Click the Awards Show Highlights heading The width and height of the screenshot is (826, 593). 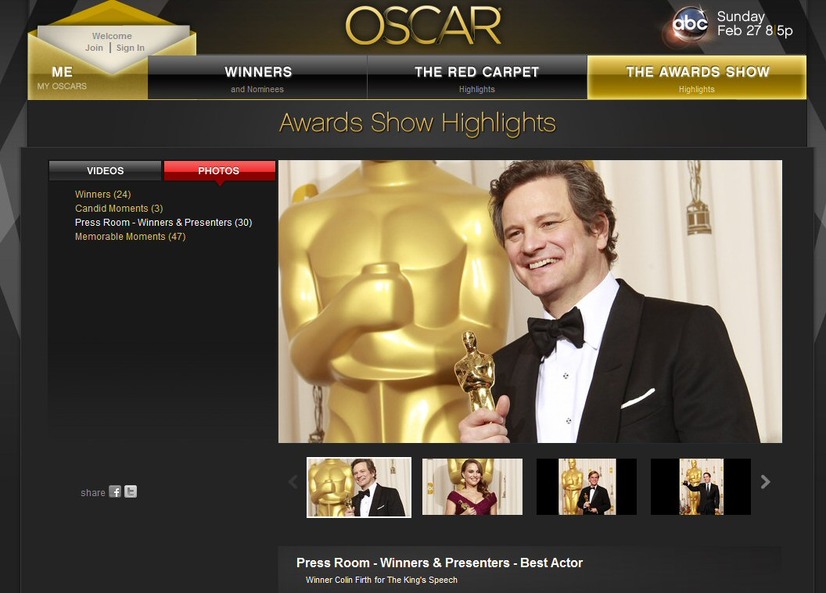pyautogui.click(x=417, y=123)
